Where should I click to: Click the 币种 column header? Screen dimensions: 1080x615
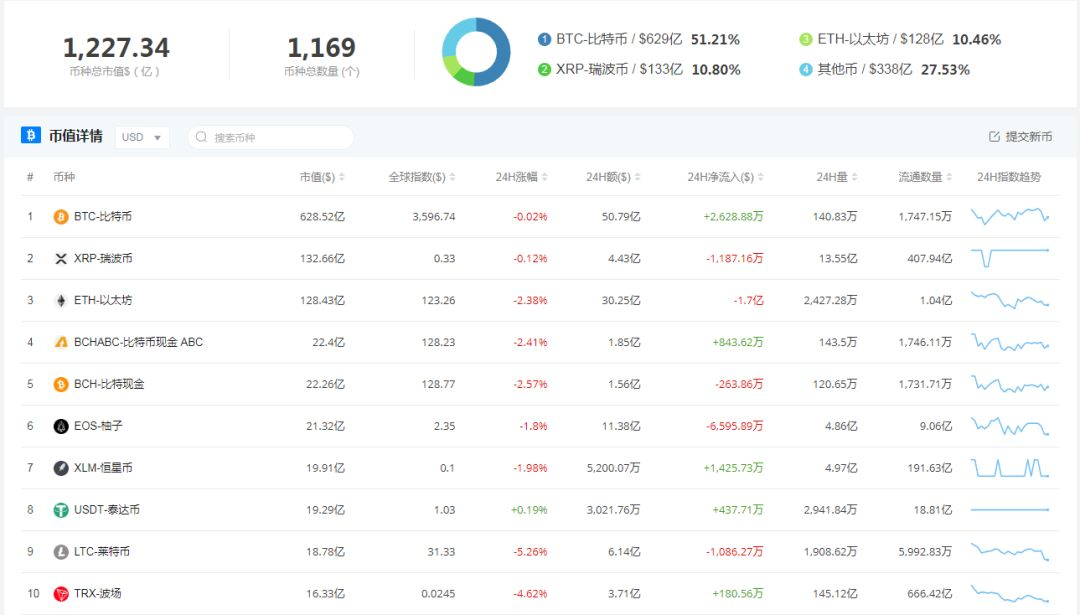click(x=64, y=178)
